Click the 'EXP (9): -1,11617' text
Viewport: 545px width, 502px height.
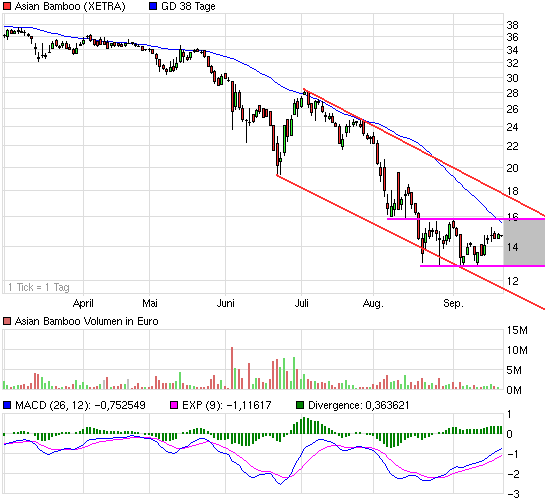tap(227, 405)
